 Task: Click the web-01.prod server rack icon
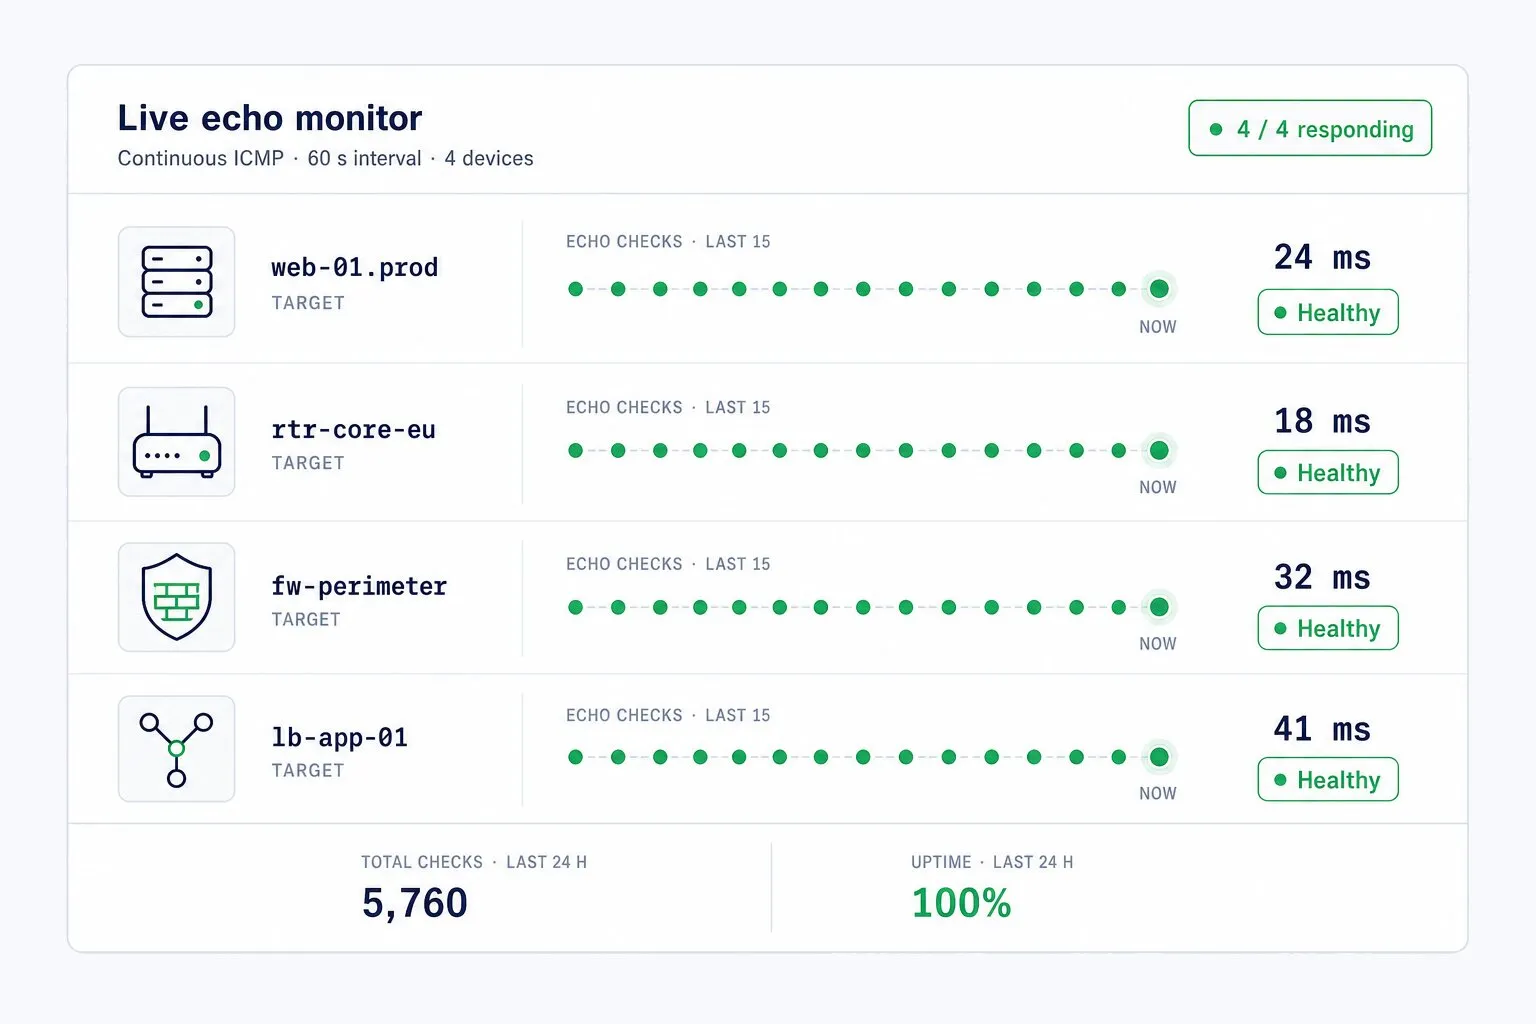(x=177, y=282)
